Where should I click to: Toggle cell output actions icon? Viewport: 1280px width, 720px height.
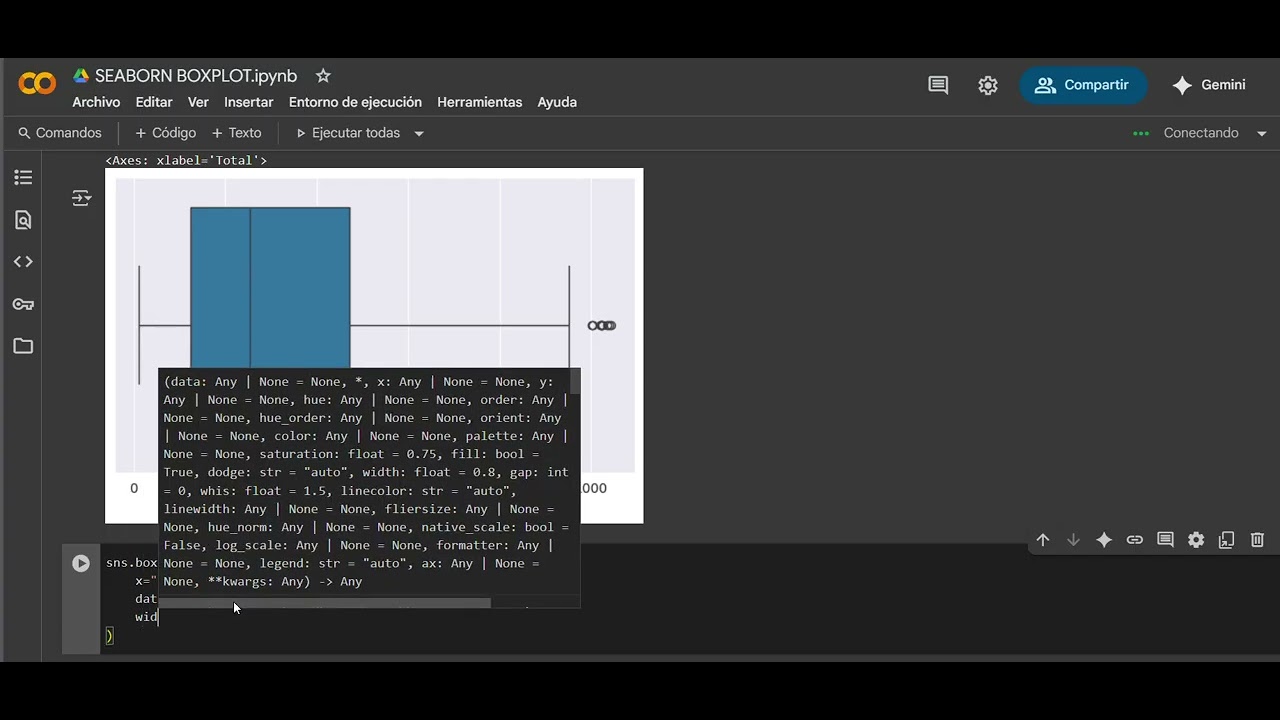click(82, 198)
